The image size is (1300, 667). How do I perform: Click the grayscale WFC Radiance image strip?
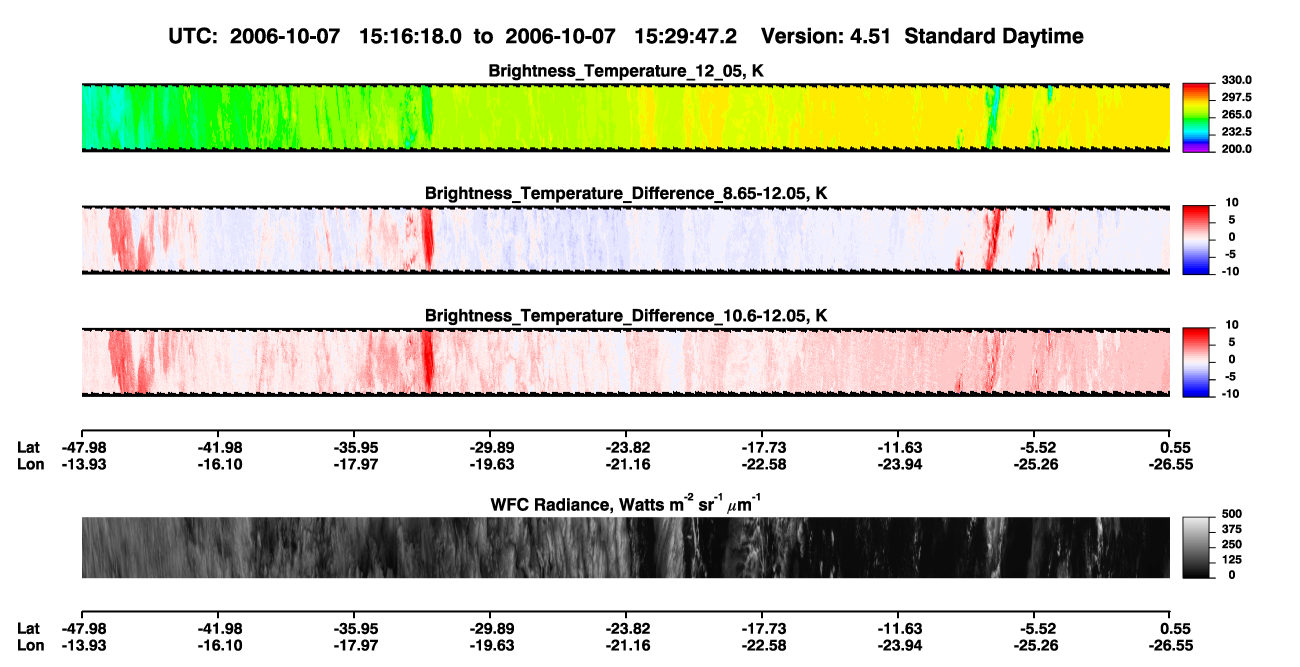625,547
